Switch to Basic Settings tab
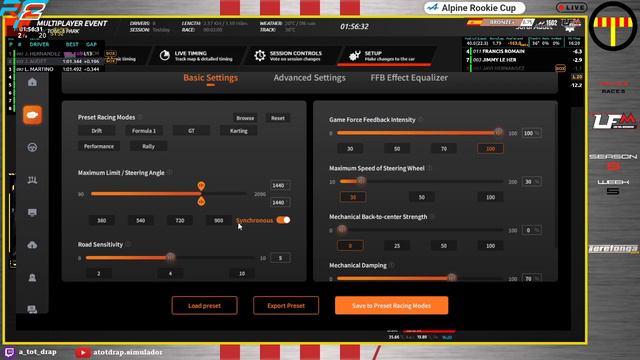The width and height of the screenshot is (640, 360). 210,78
